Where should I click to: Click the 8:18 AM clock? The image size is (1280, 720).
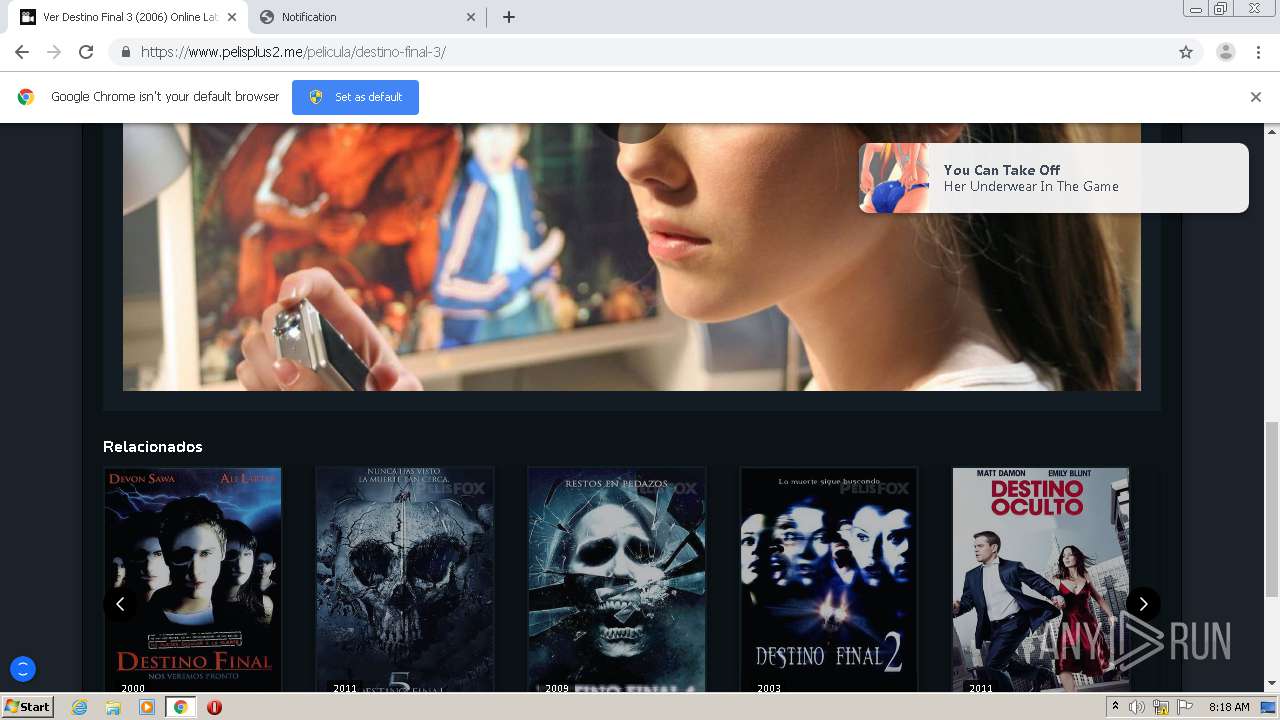(x=1229, y=707)
